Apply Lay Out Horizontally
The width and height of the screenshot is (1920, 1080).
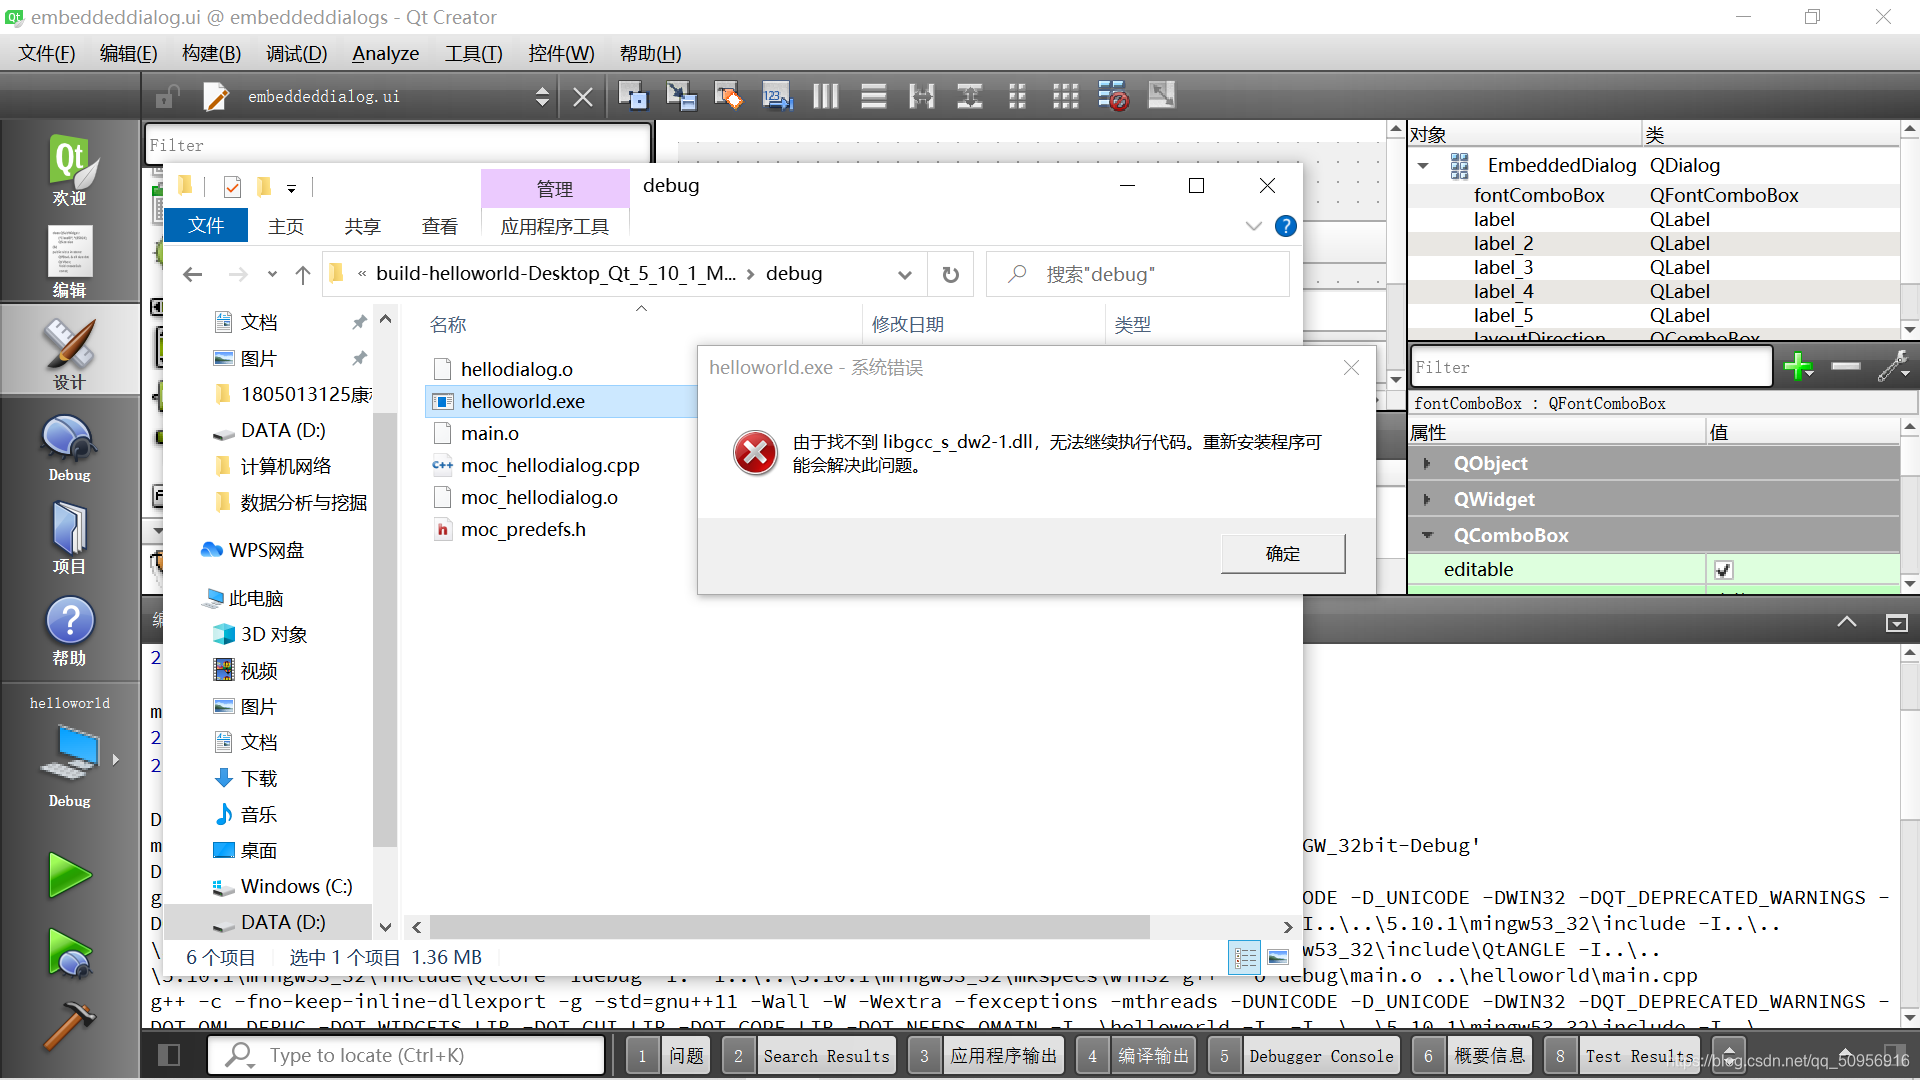tap(825, 96)
